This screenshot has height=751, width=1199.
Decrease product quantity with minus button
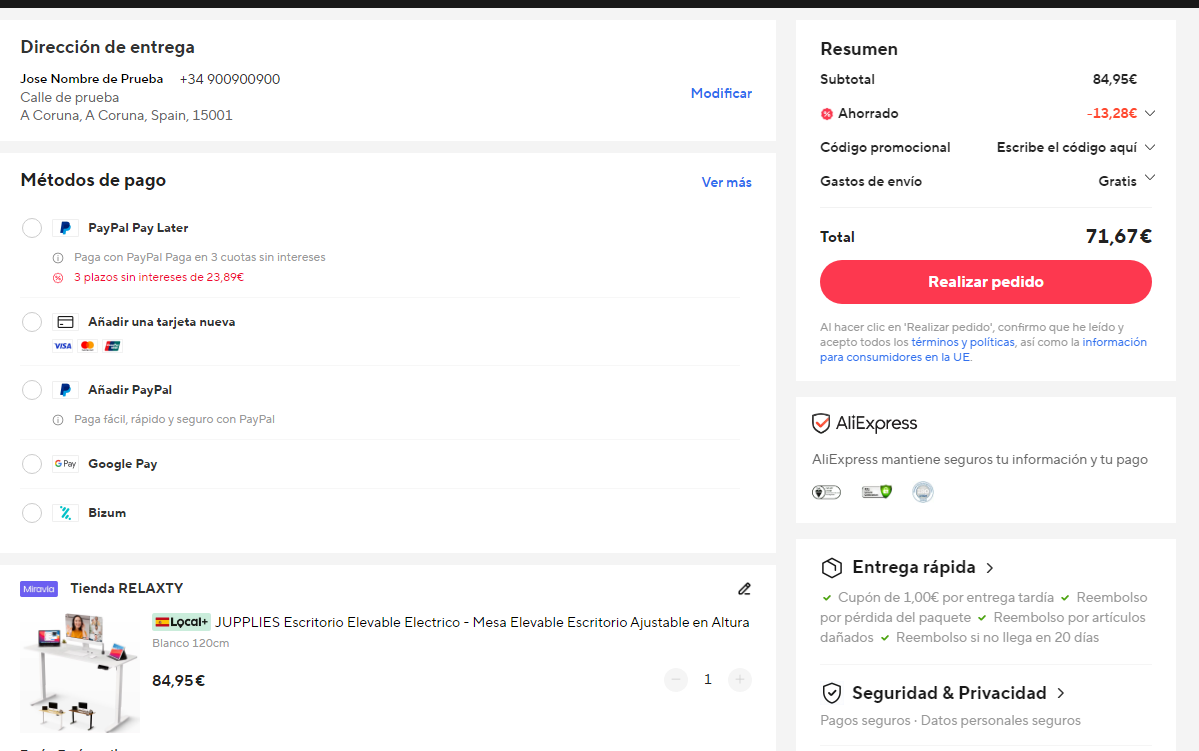point(676,680)
